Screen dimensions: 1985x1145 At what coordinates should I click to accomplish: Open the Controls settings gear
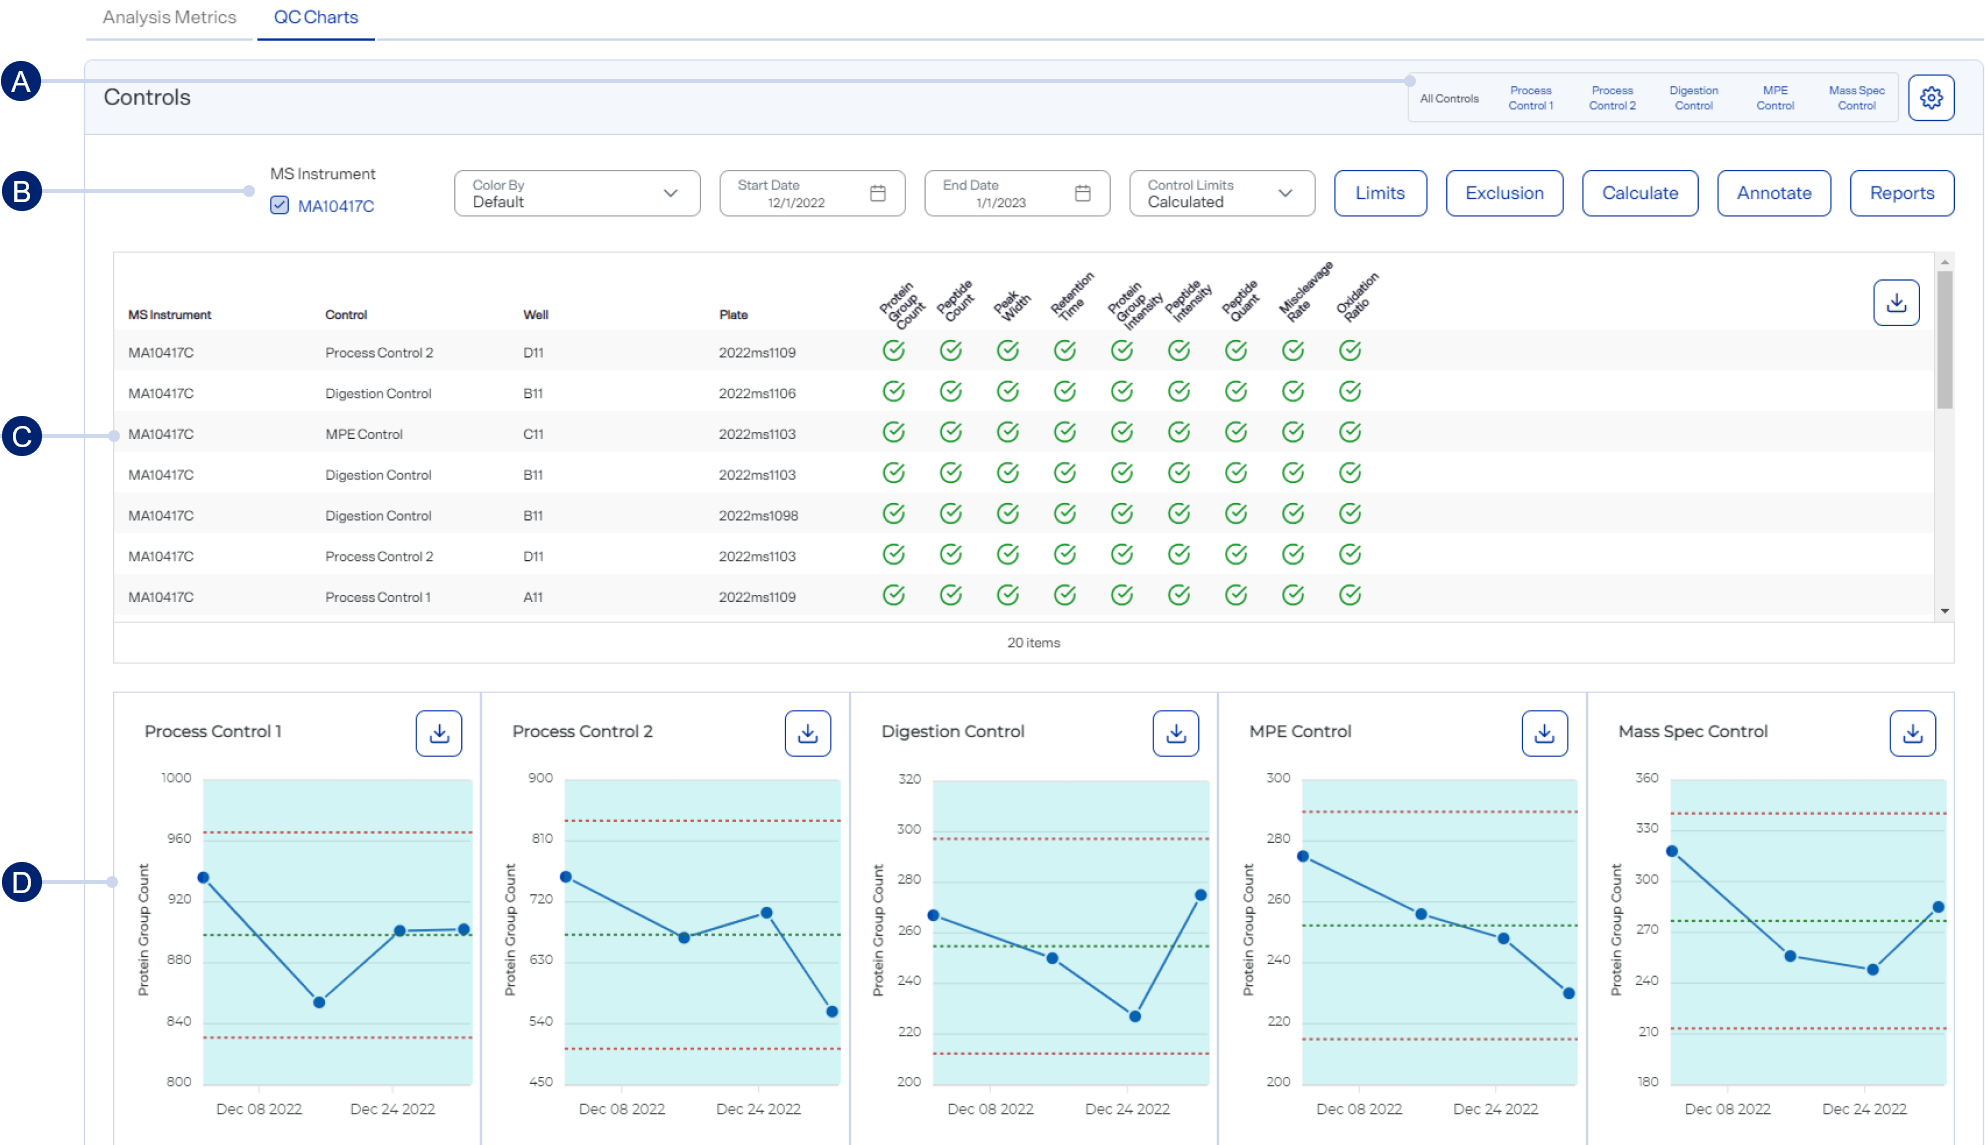(1931, 98)
